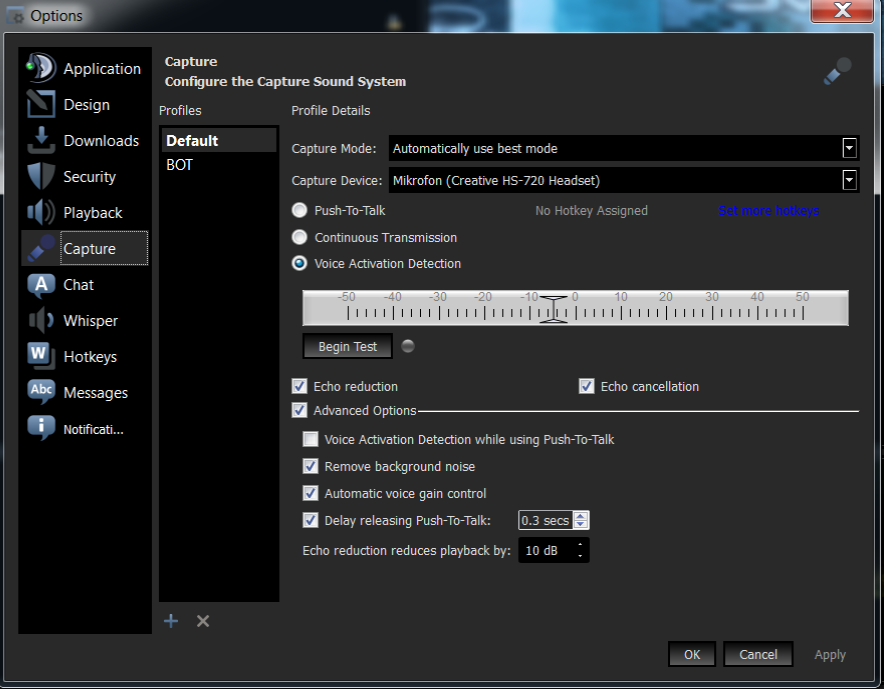Increase the delay seconds with up arrow
Screen dimensions: 884x689
(x=580, y=515)
